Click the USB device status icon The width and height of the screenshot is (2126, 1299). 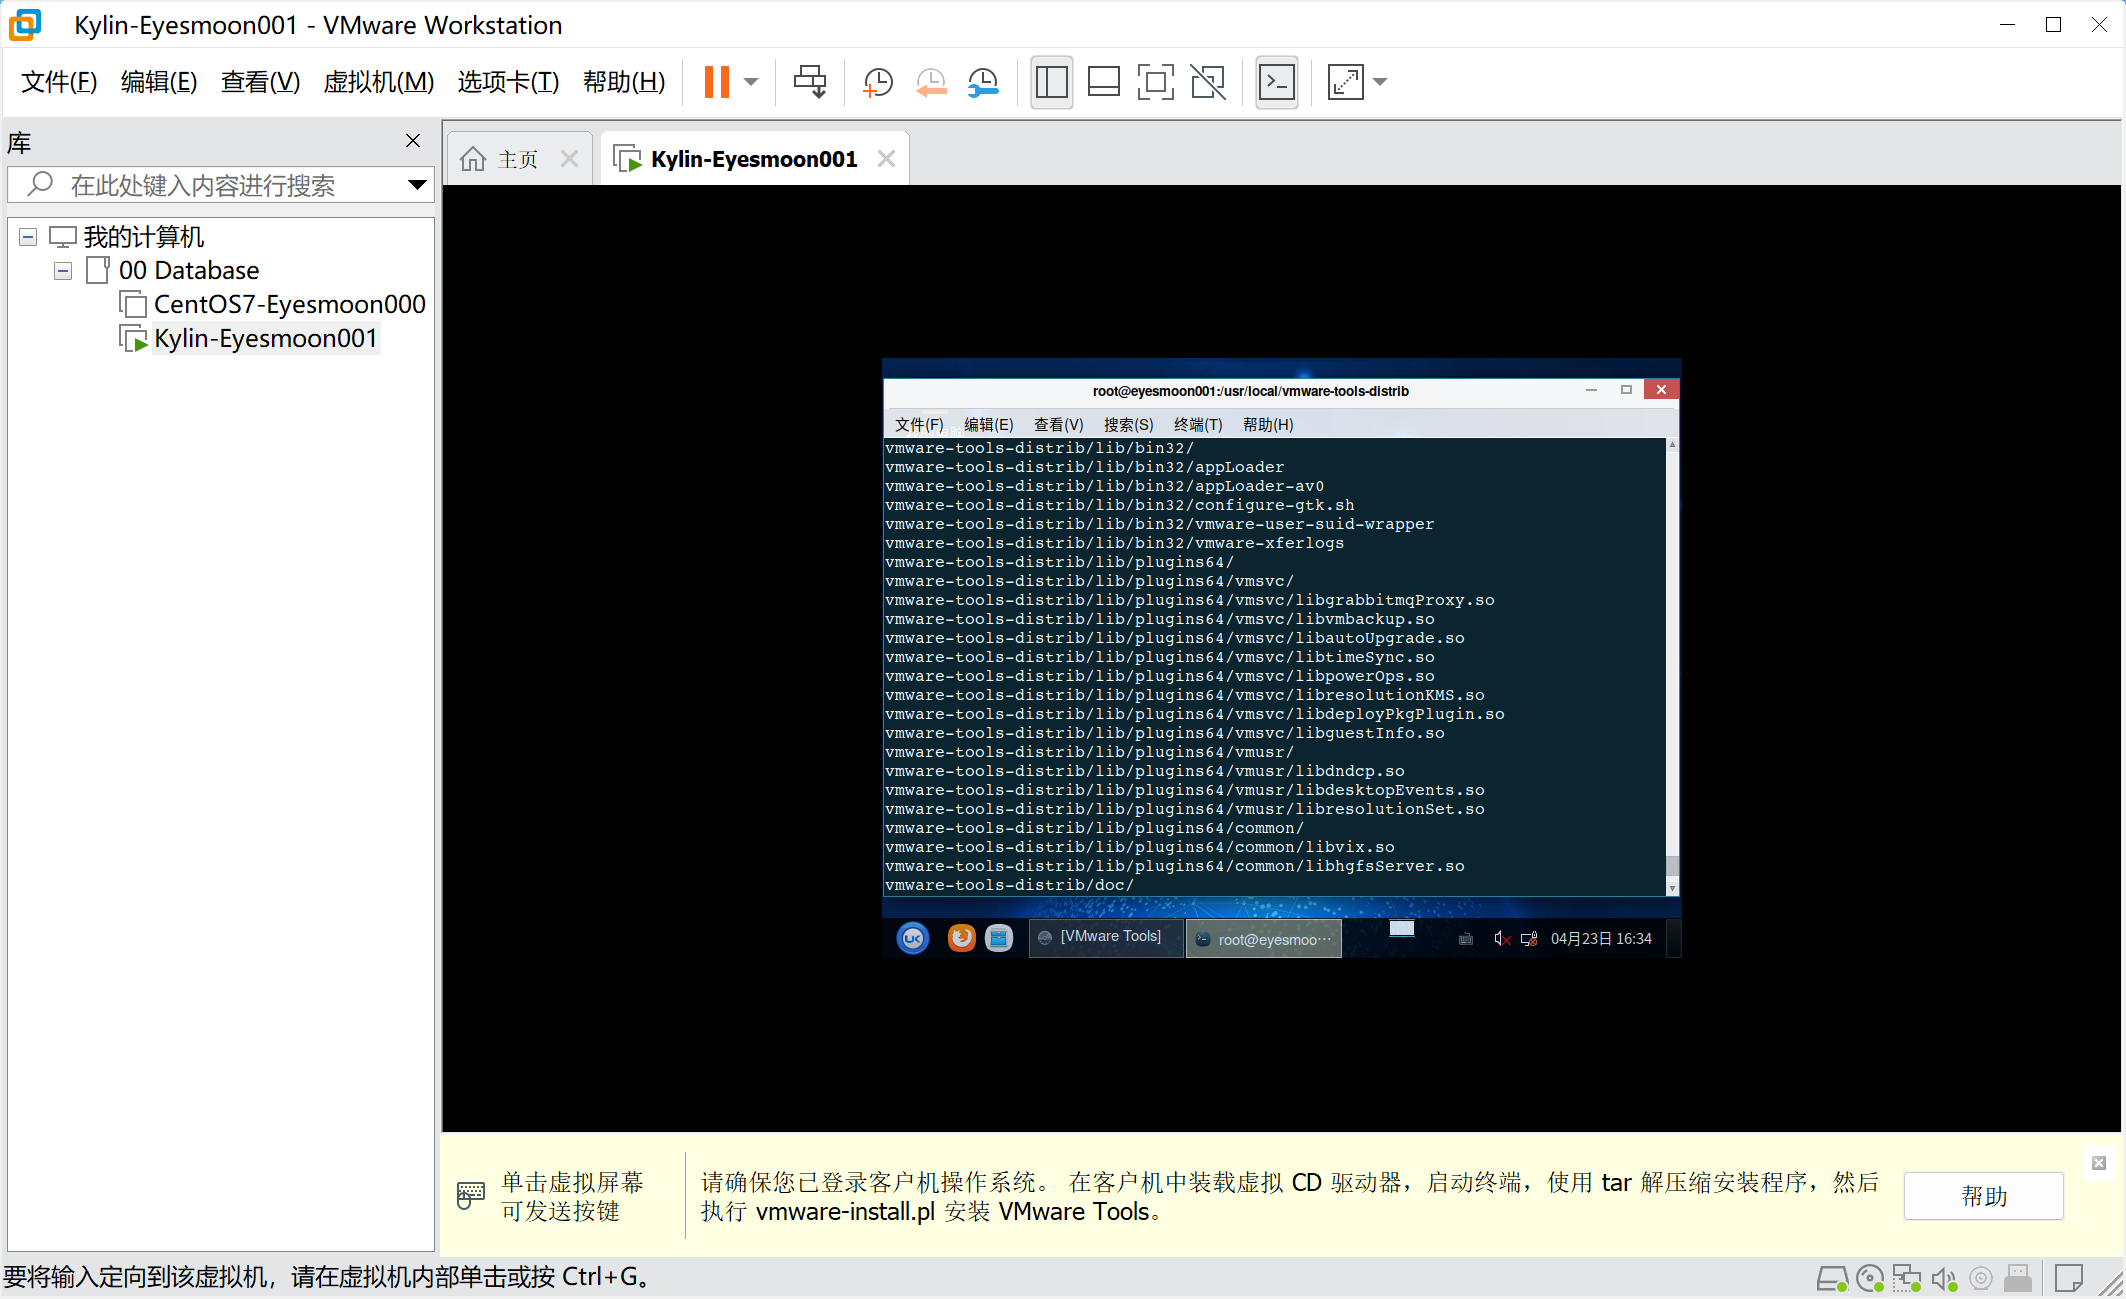(x=2018, y=1279)
